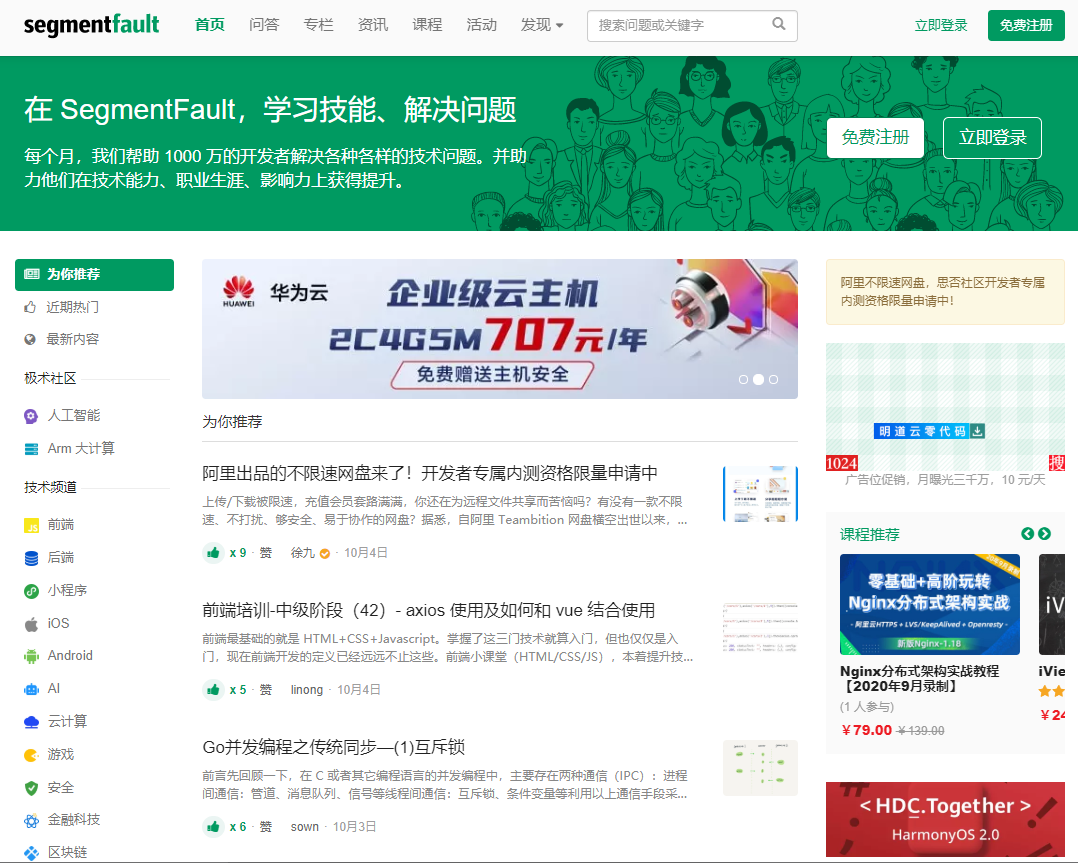The height and width of the screenshot is (863, 1078).
Task: Open the 首页 nav tab
Action: 210,25
